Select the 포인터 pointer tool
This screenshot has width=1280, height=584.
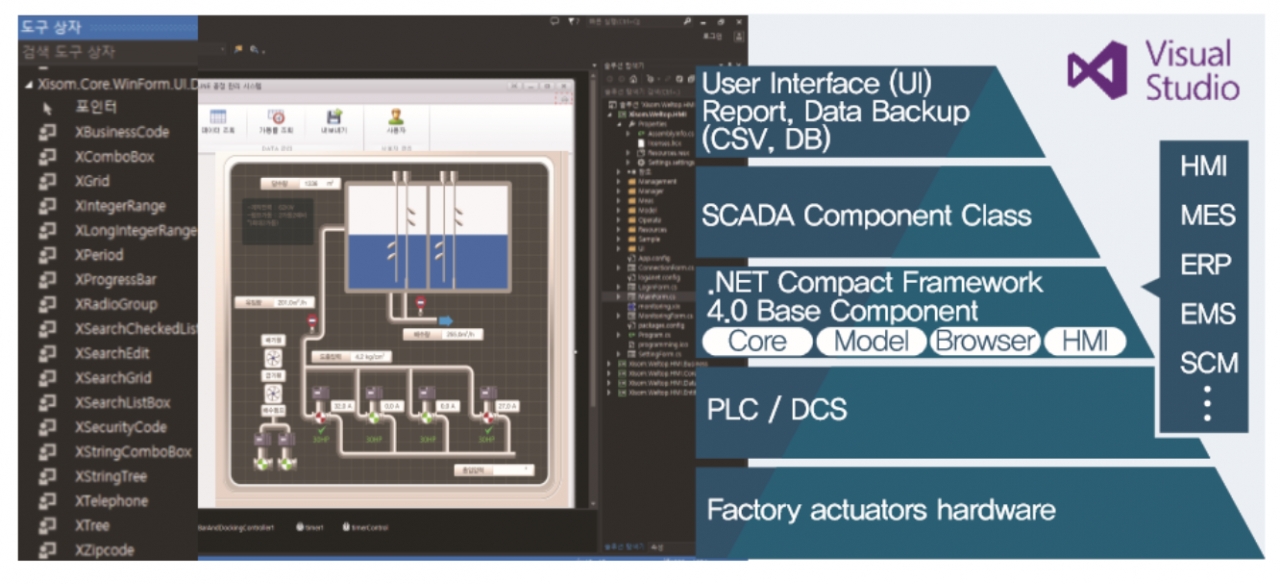coord(48,108)
